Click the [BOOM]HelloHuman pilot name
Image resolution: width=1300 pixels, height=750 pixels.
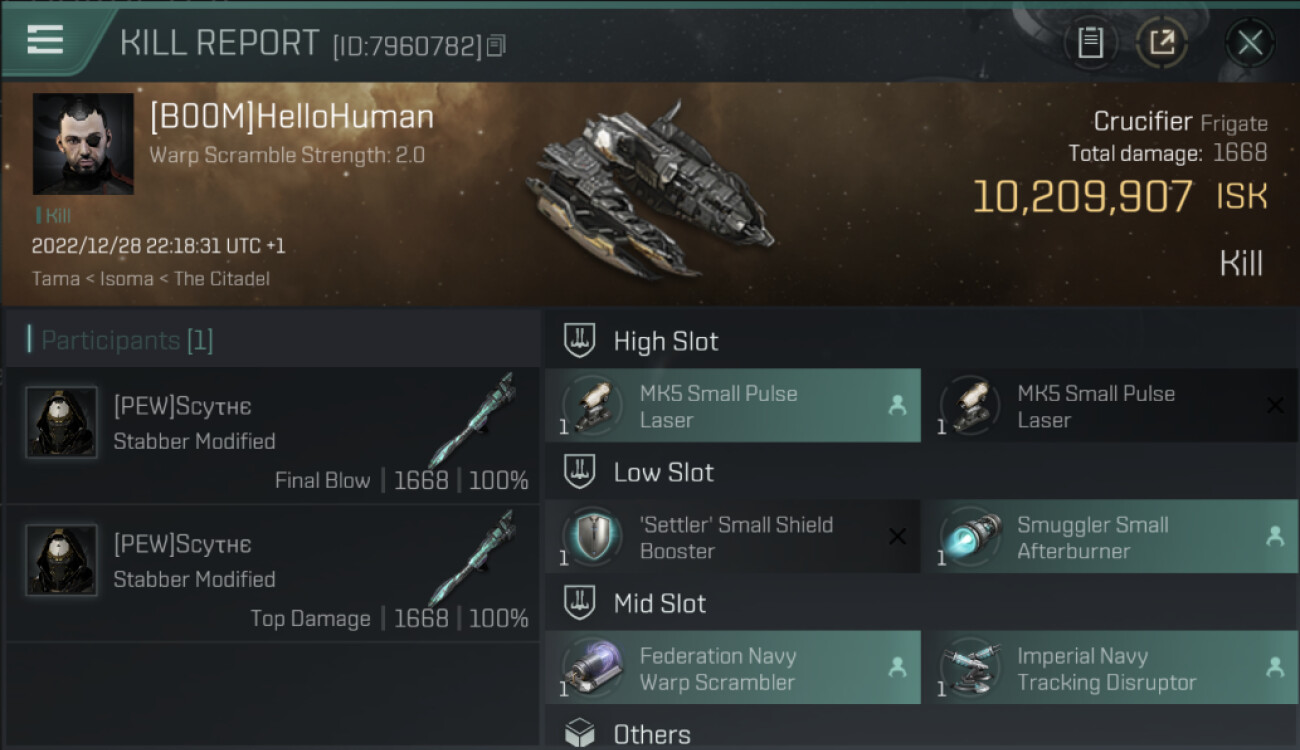292,117
